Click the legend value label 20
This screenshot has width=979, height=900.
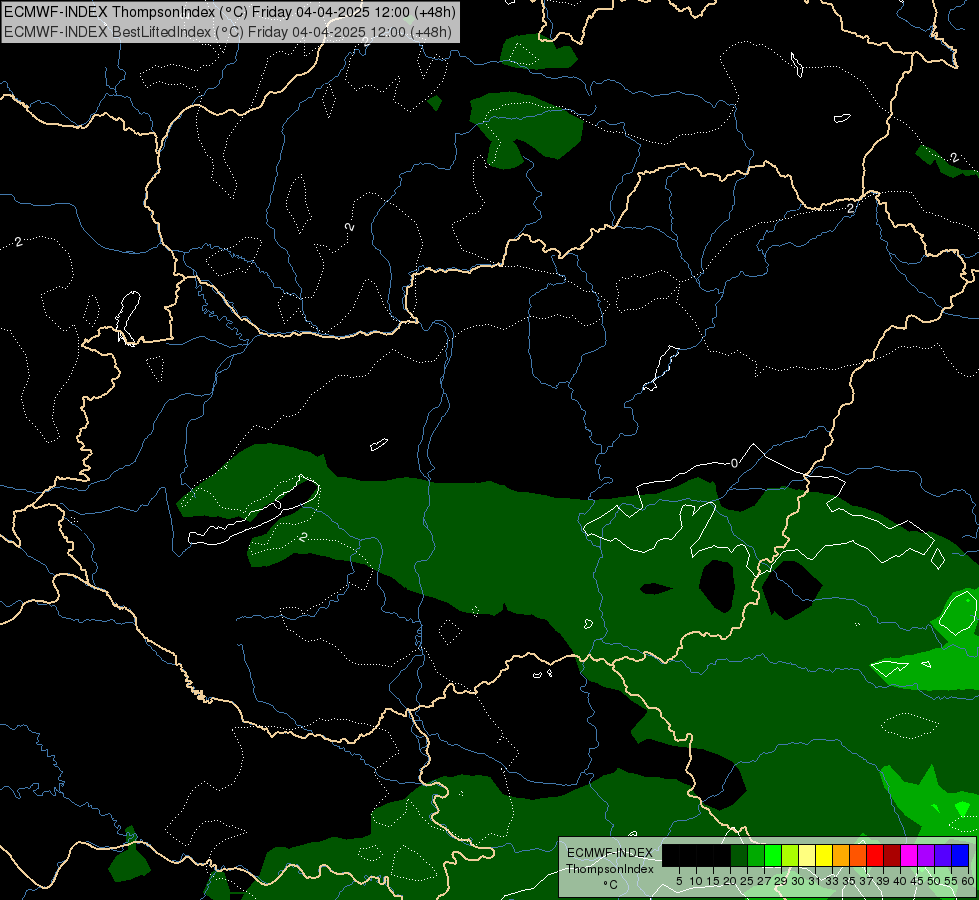coord(731,881)
